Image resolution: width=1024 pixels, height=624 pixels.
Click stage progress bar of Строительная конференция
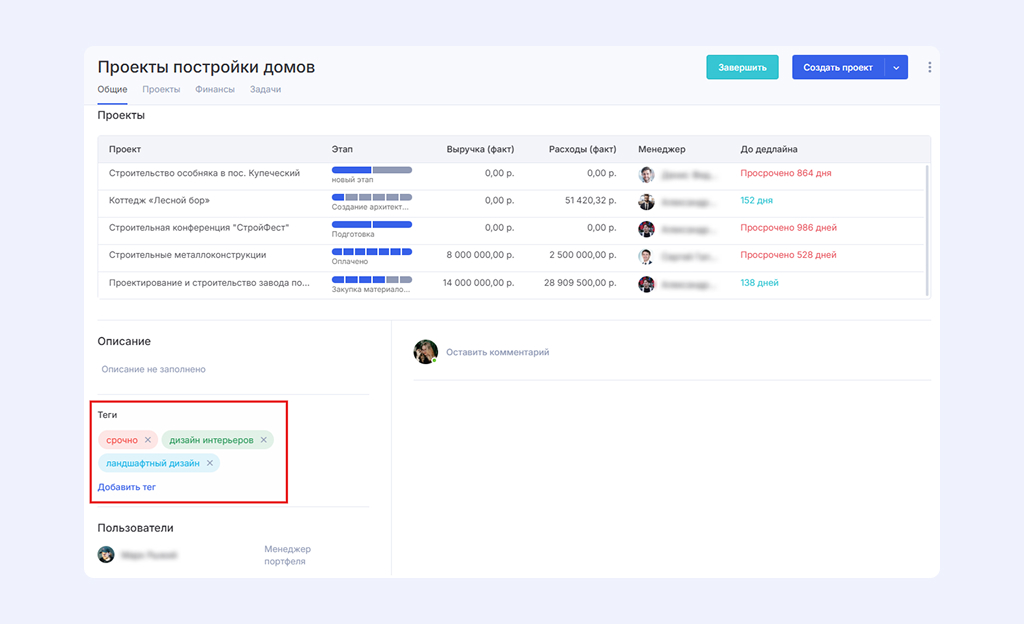click(371, 224)
